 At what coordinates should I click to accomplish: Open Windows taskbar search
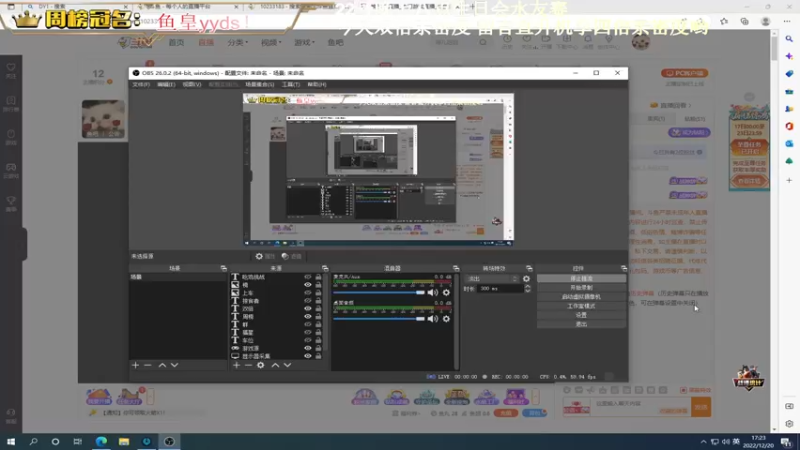(x=33, y=441)
